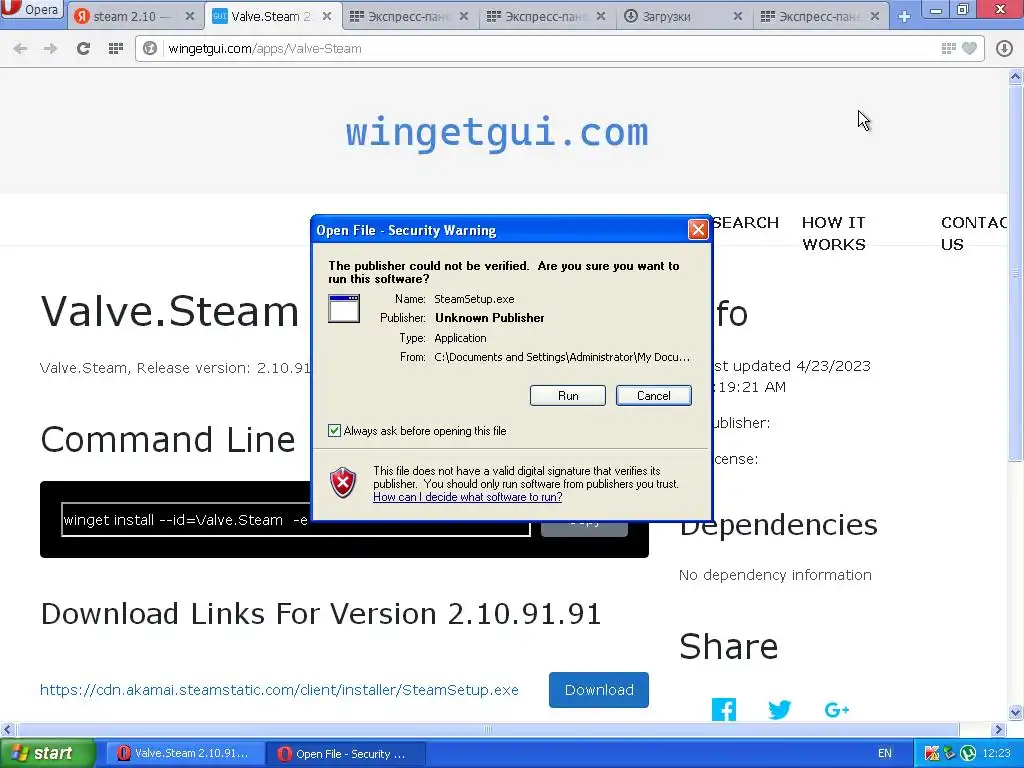Click the horizontal scrollbar left arrow
1024x768 pixels.
(x=7, y=729)
